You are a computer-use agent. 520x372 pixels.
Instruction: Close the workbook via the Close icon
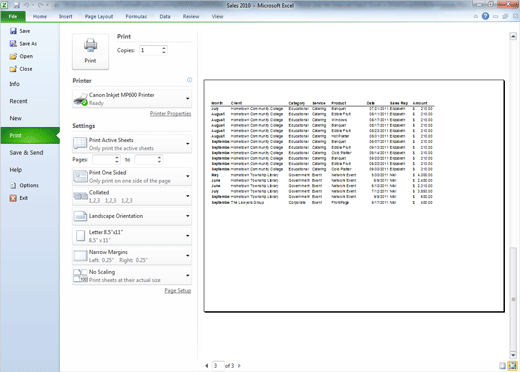point(13,69)
